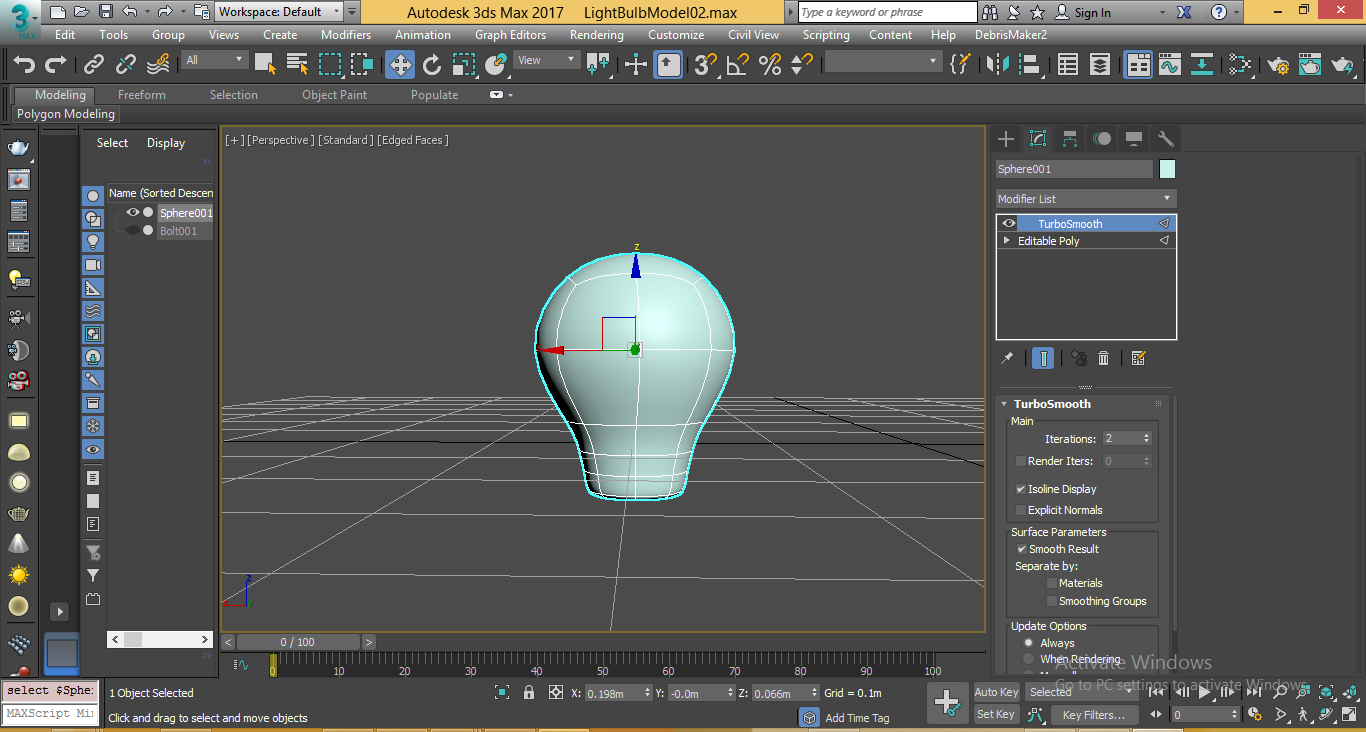Screen dimensions: 1366x732
Task: Click the Sphere001 object color swatch
Action: (x=1167, y=169)
